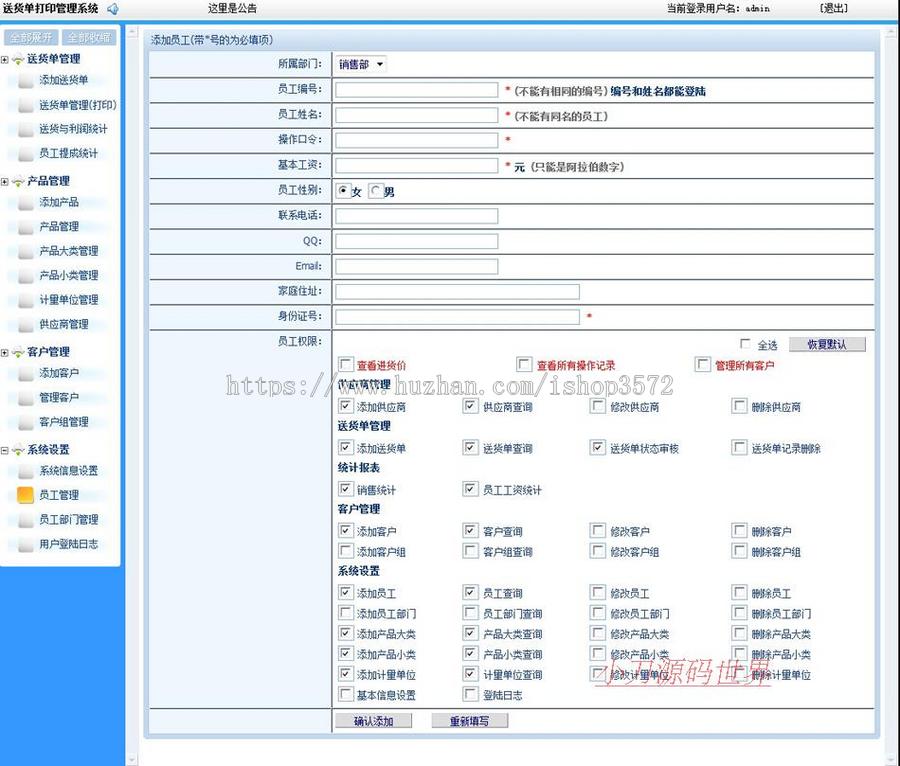Check the 全选 select-all checkbox
Screen dimensions: 900x766
[x=744, y=343]
